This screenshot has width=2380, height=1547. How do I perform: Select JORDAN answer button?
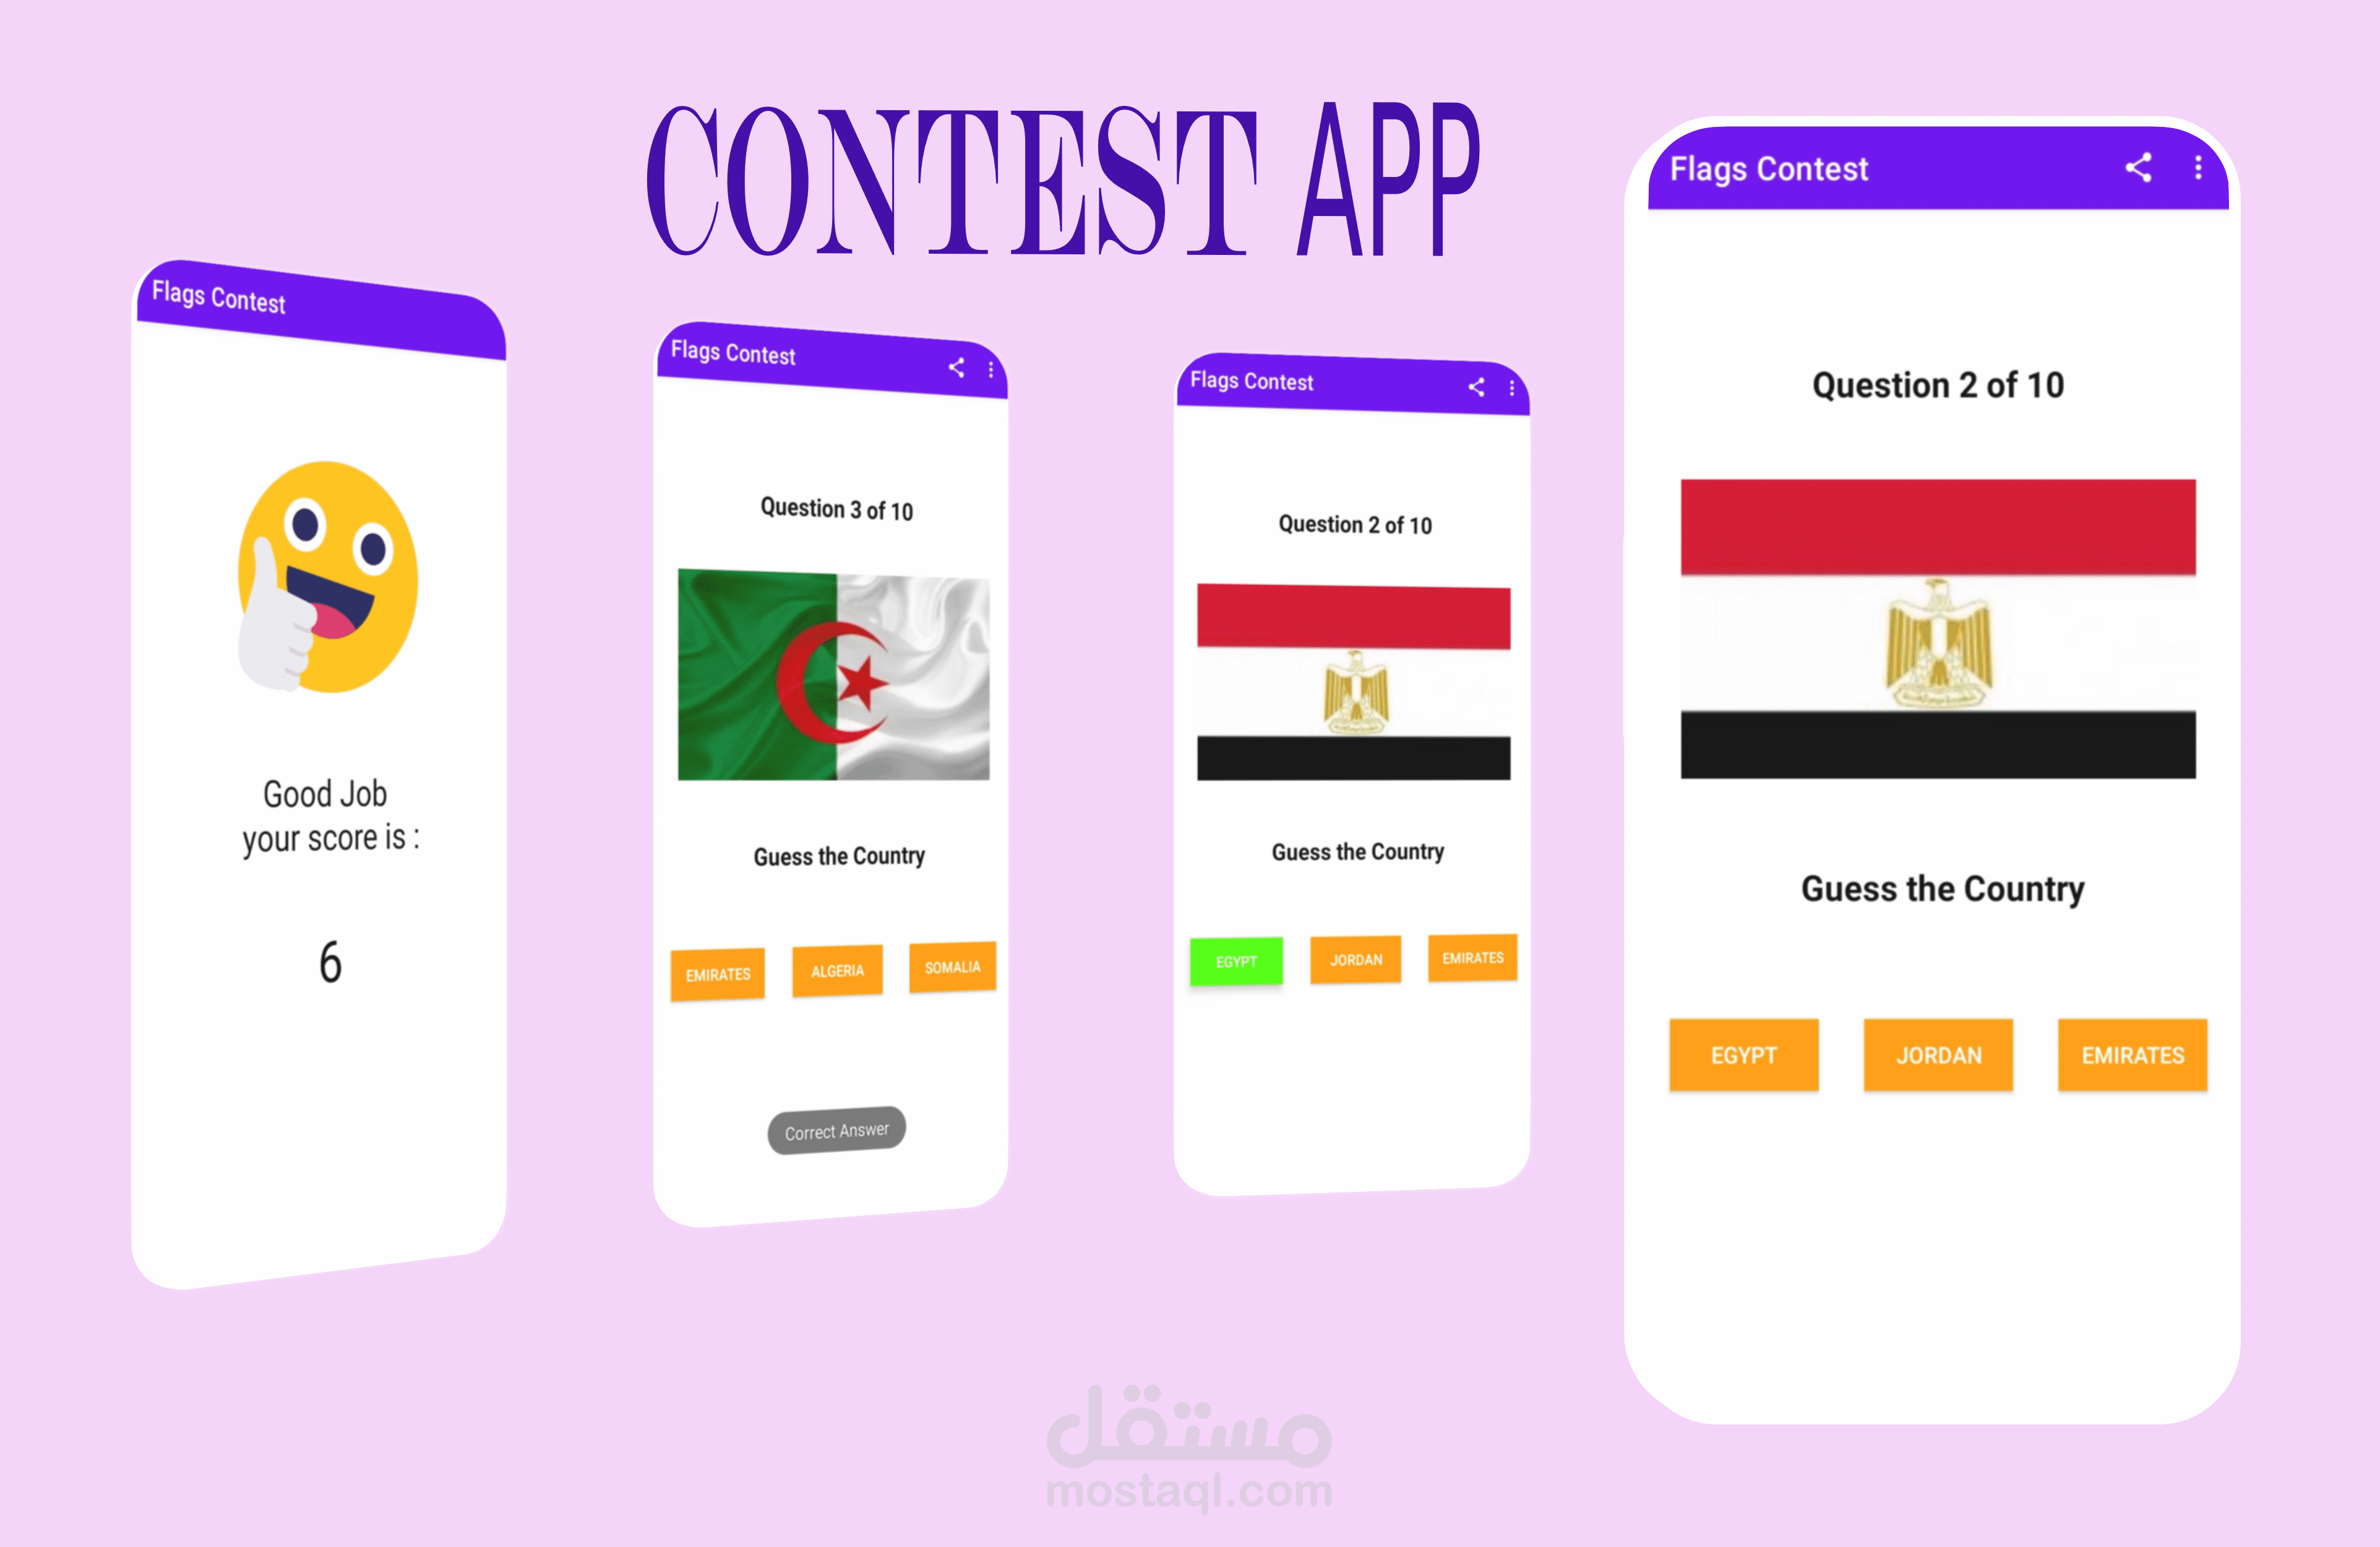tap(1938, 1054)
